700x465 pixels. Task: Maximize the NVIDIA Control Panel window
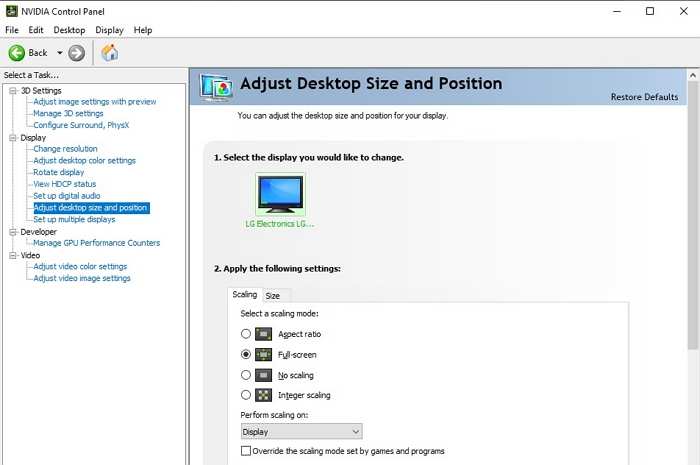[x=650, y=11]
